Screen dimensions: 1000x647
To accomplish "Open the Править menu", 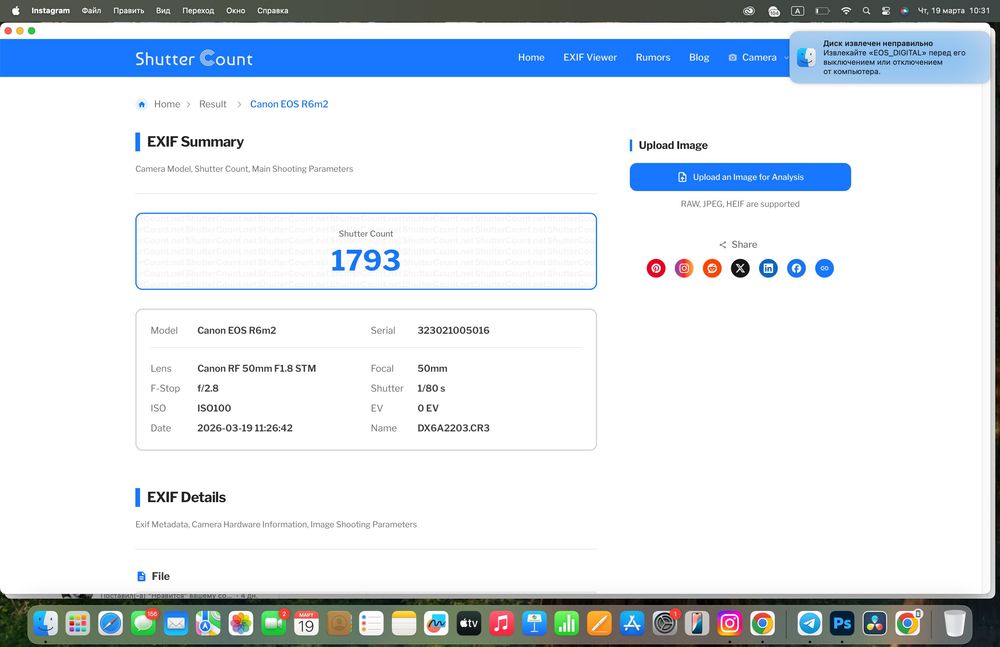I will pyautogui.click(x=129, y=11).
